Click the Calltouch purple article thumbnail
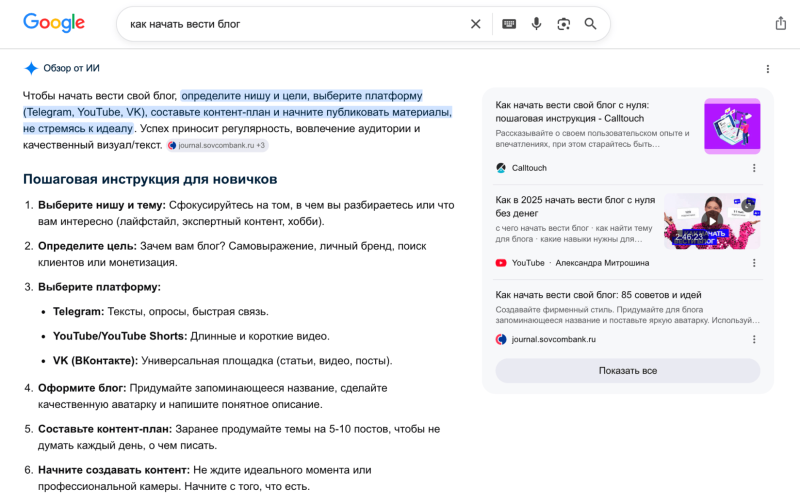The width and height of the screenshot is (800, 500). tap(732, 126)
